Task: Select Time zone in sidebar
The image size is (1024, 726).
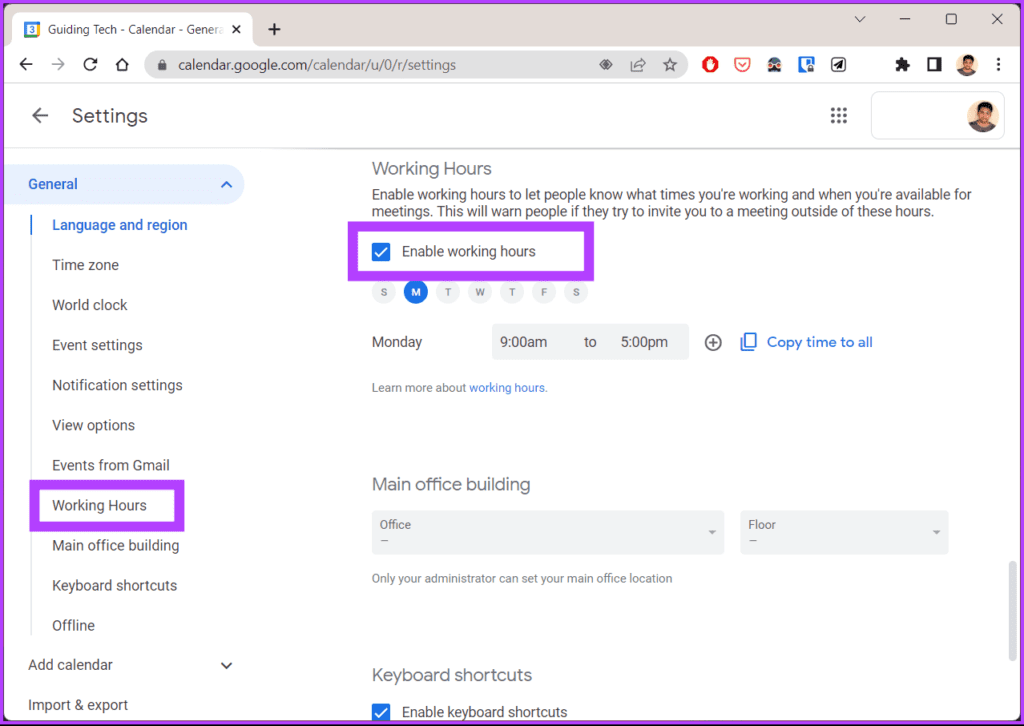Action: [x=86, y=265]
